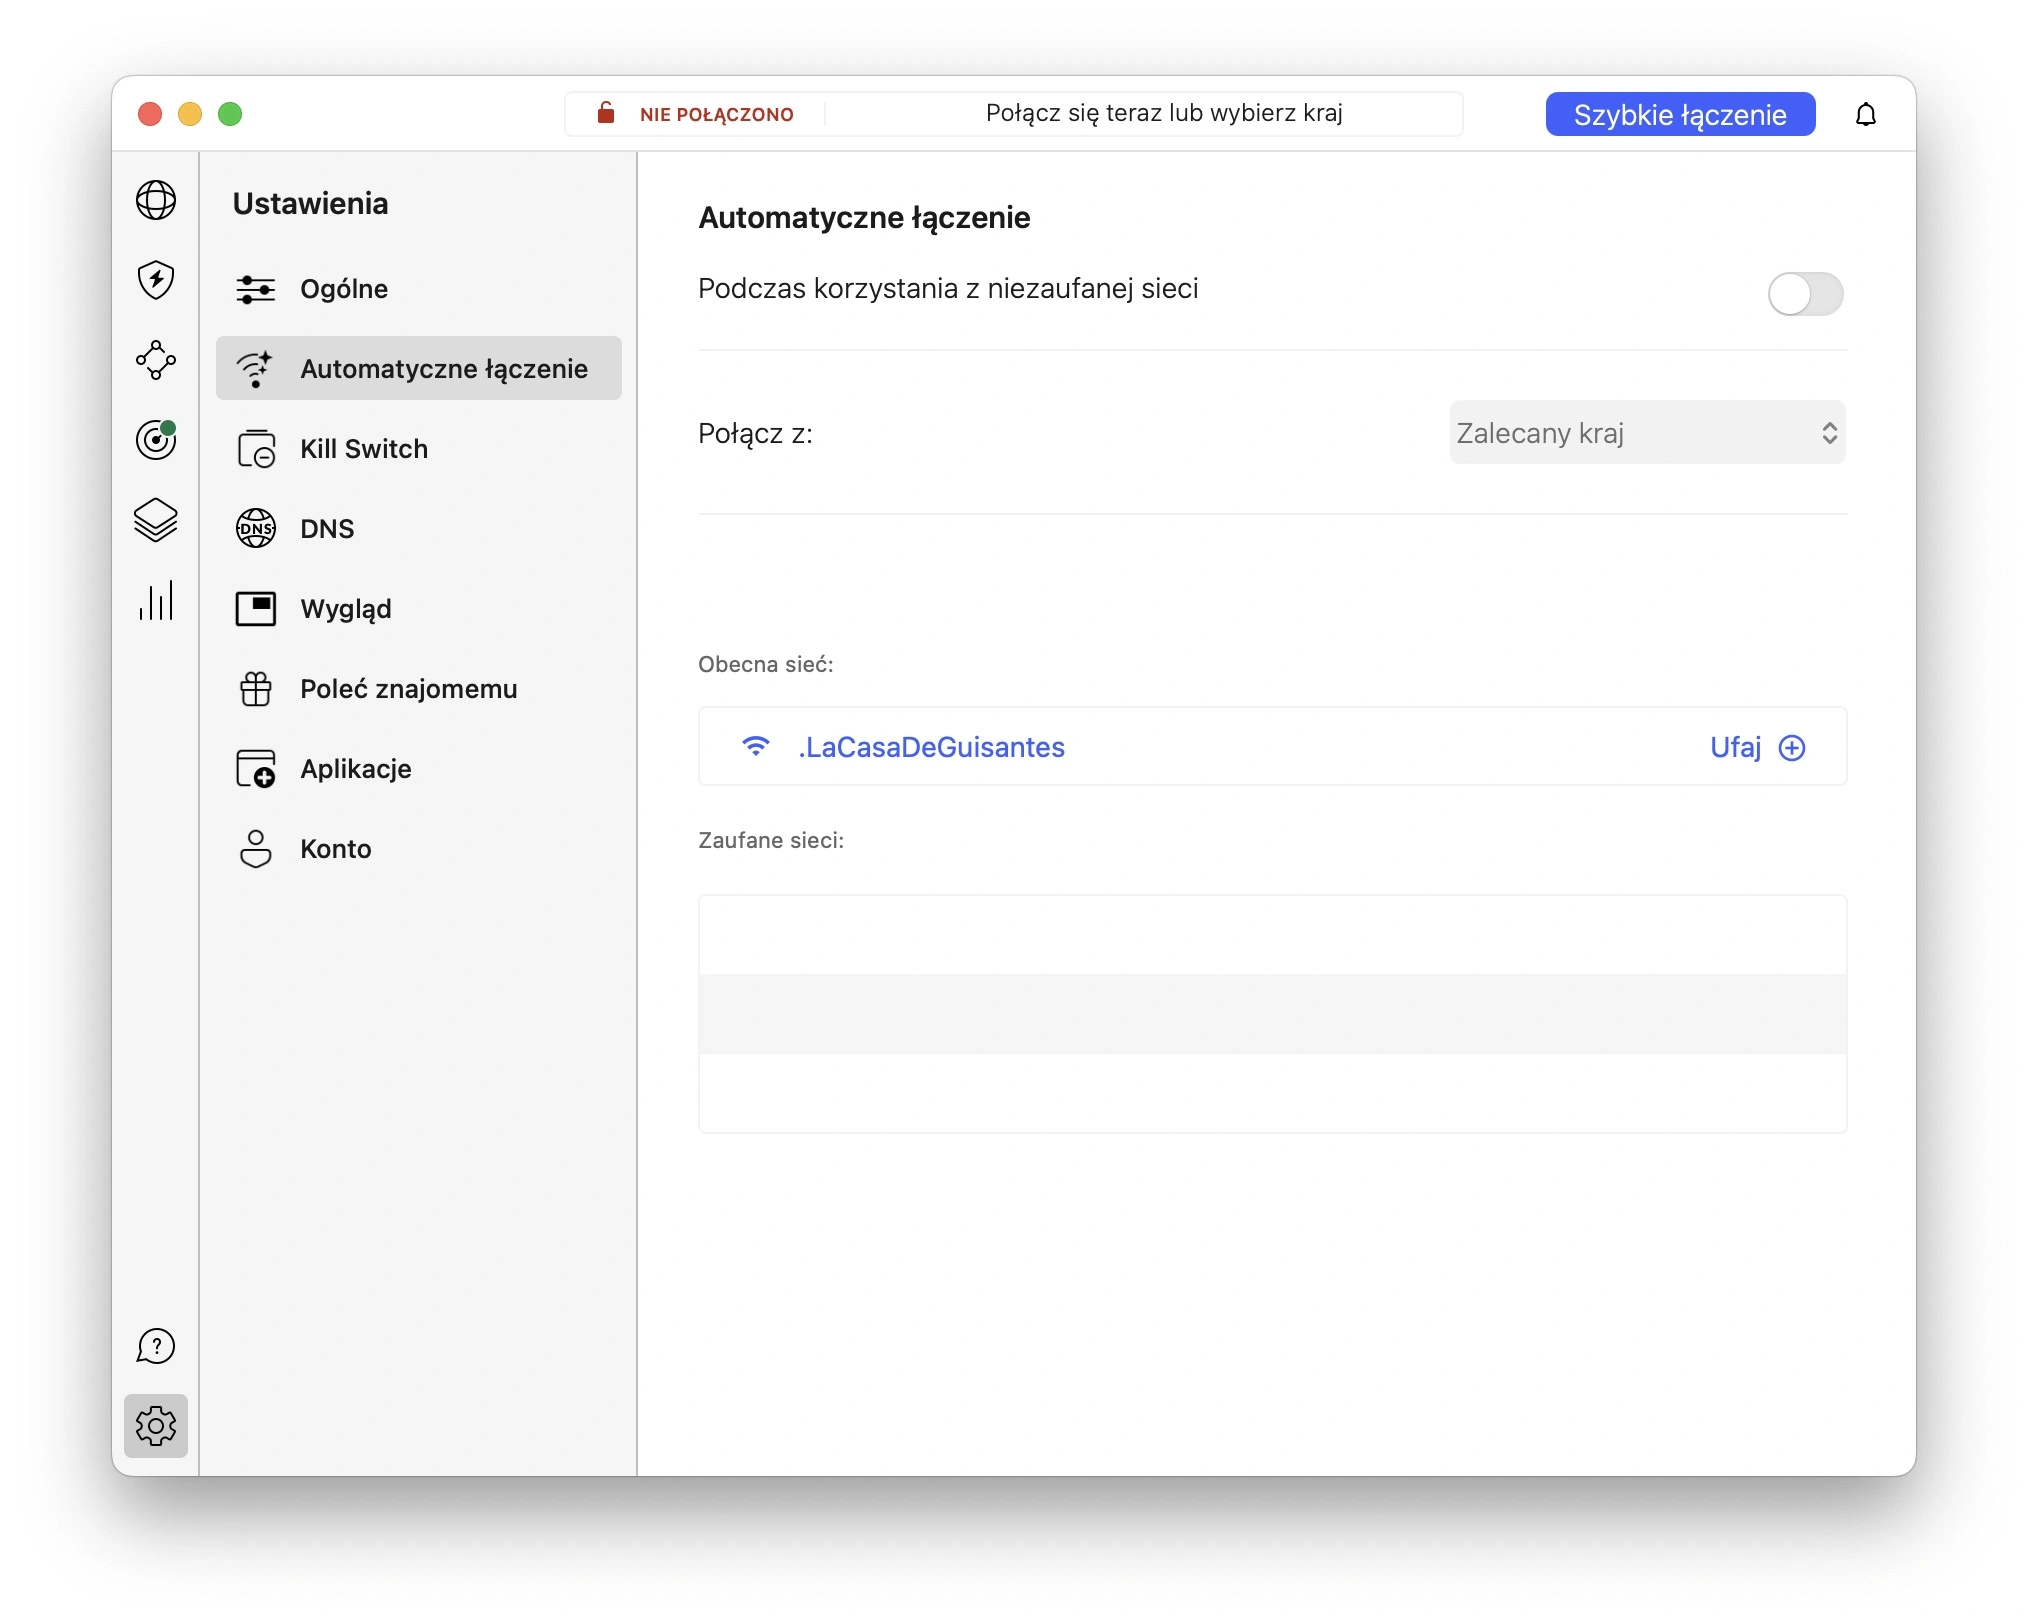The height and width of the screenshot is (1624, 2028).
Task: Open the globe server map icon
Action: pyautogui.click(x=156, y=201)
